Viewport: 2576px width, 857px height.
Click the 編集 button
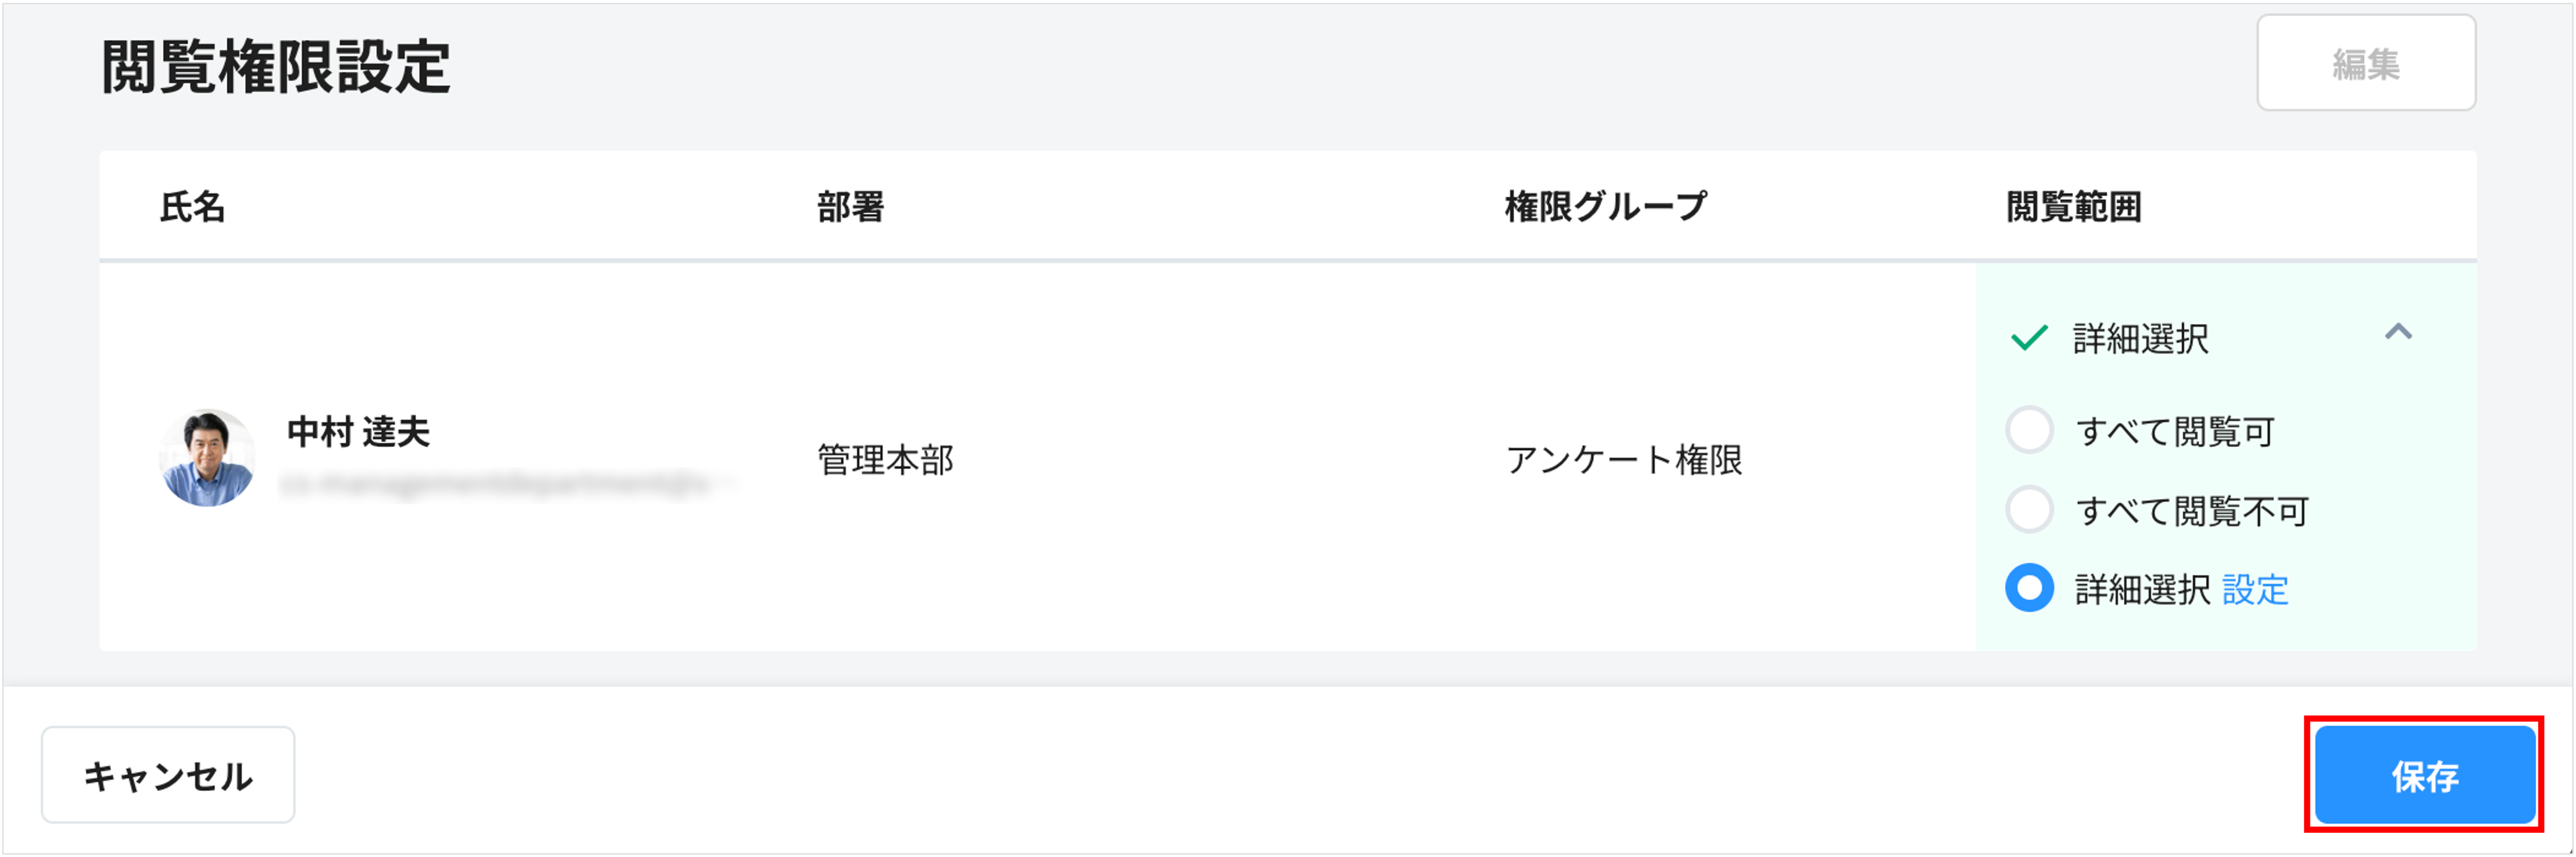coord(2365,64)
